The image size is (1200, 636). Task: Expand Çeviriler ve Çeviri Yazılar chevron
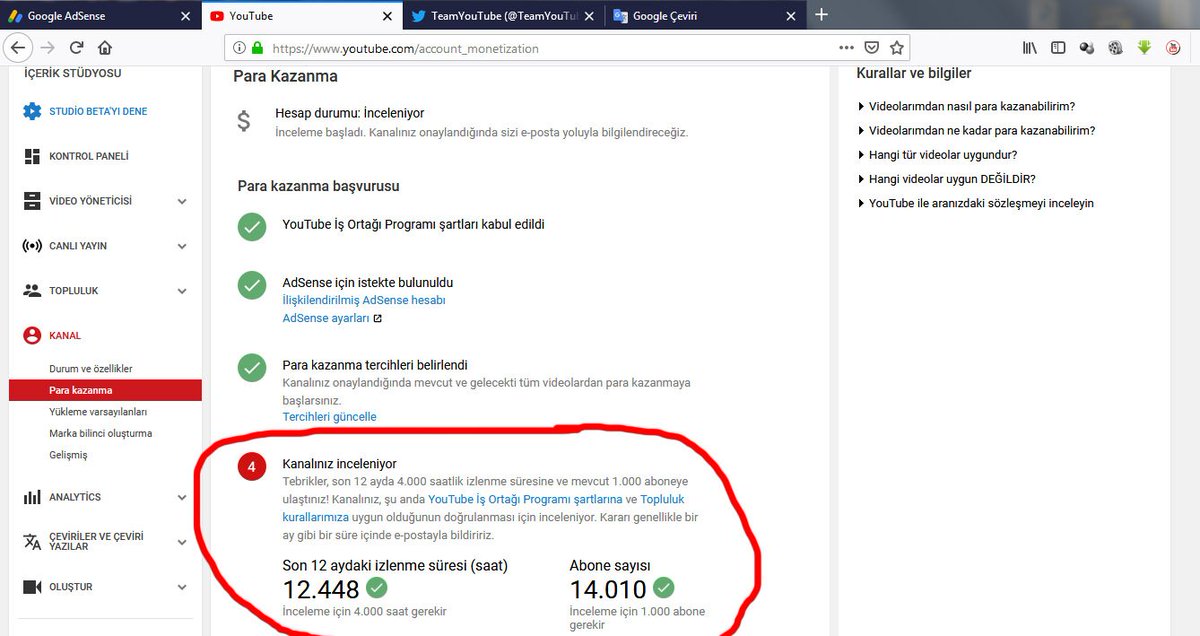pos(182,542)
